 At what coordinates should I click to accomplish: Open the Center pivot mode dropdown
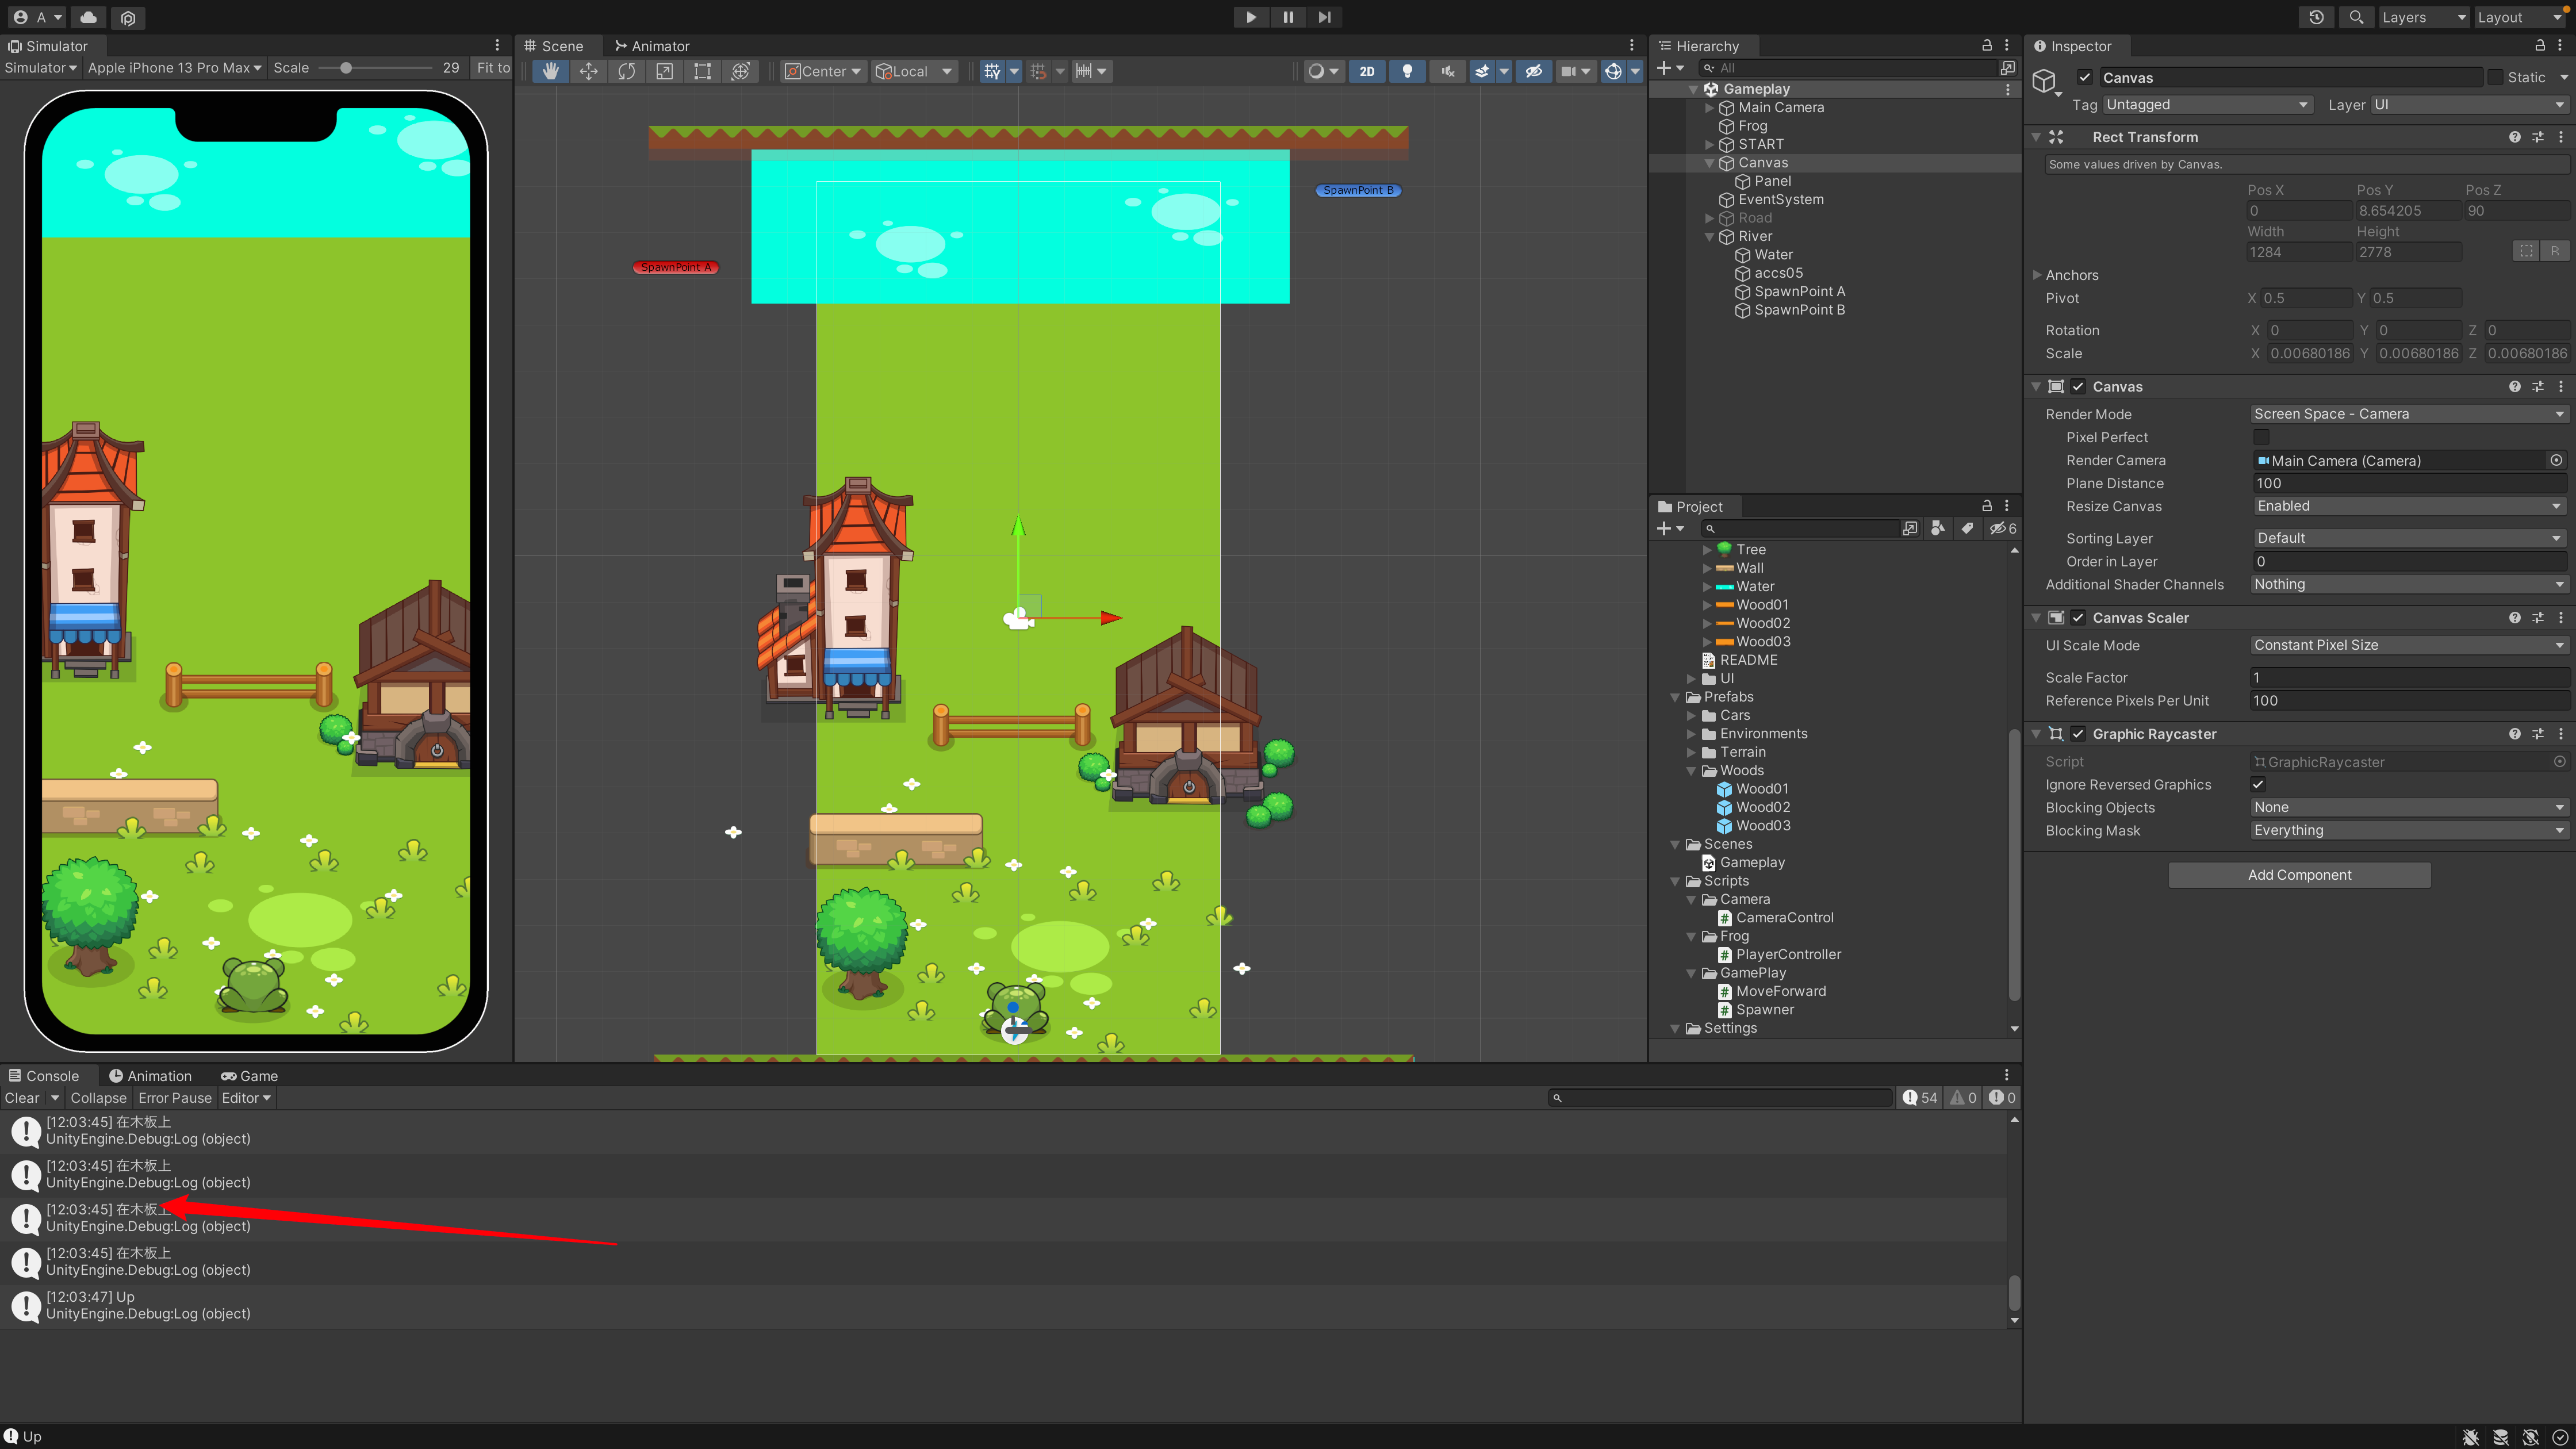click(823, 71)
